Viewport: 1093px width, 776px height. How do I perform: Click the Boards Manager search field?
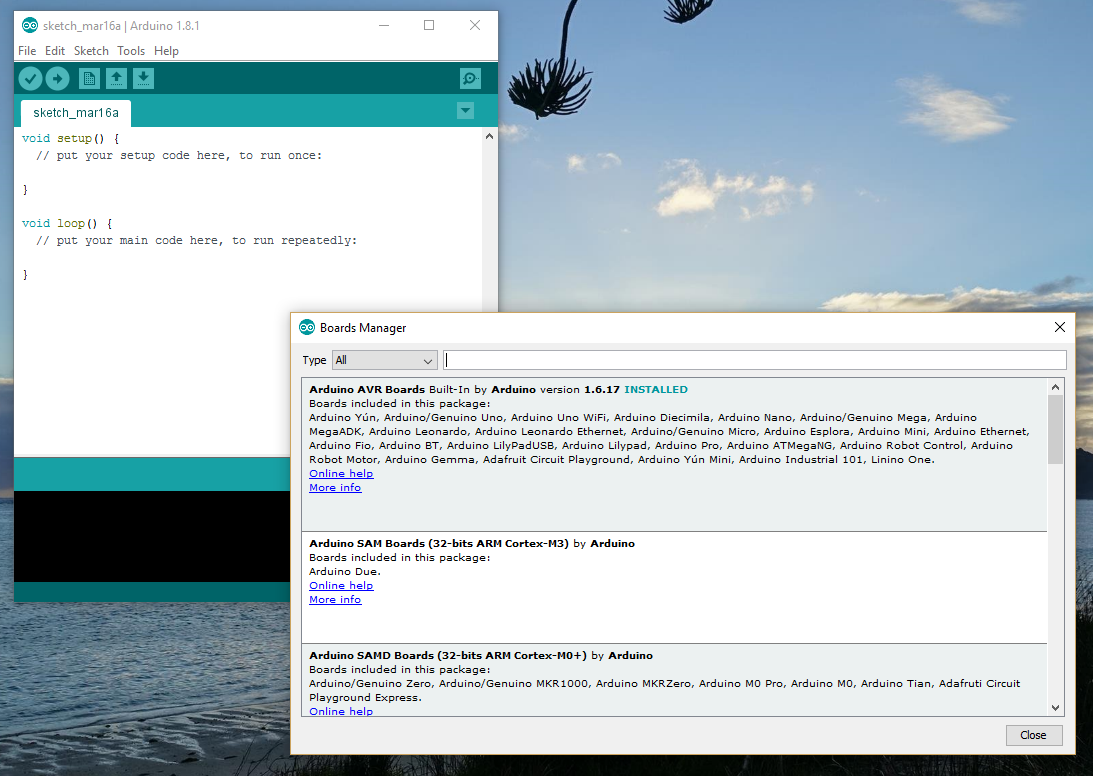pos(755,360)
